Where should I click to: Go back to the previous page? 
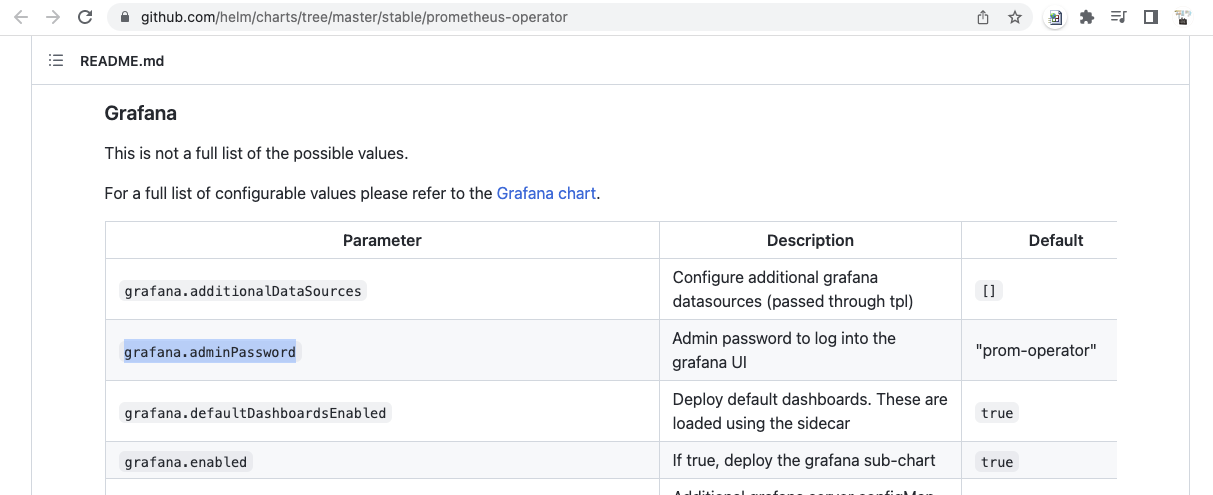click(x=21, y=17)
